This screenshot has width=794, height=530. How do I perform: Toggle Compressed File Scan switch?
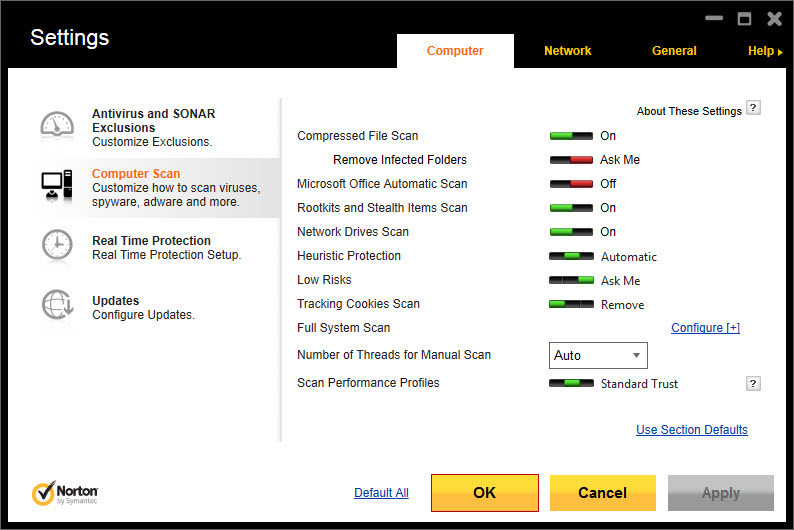pos(571,136)
